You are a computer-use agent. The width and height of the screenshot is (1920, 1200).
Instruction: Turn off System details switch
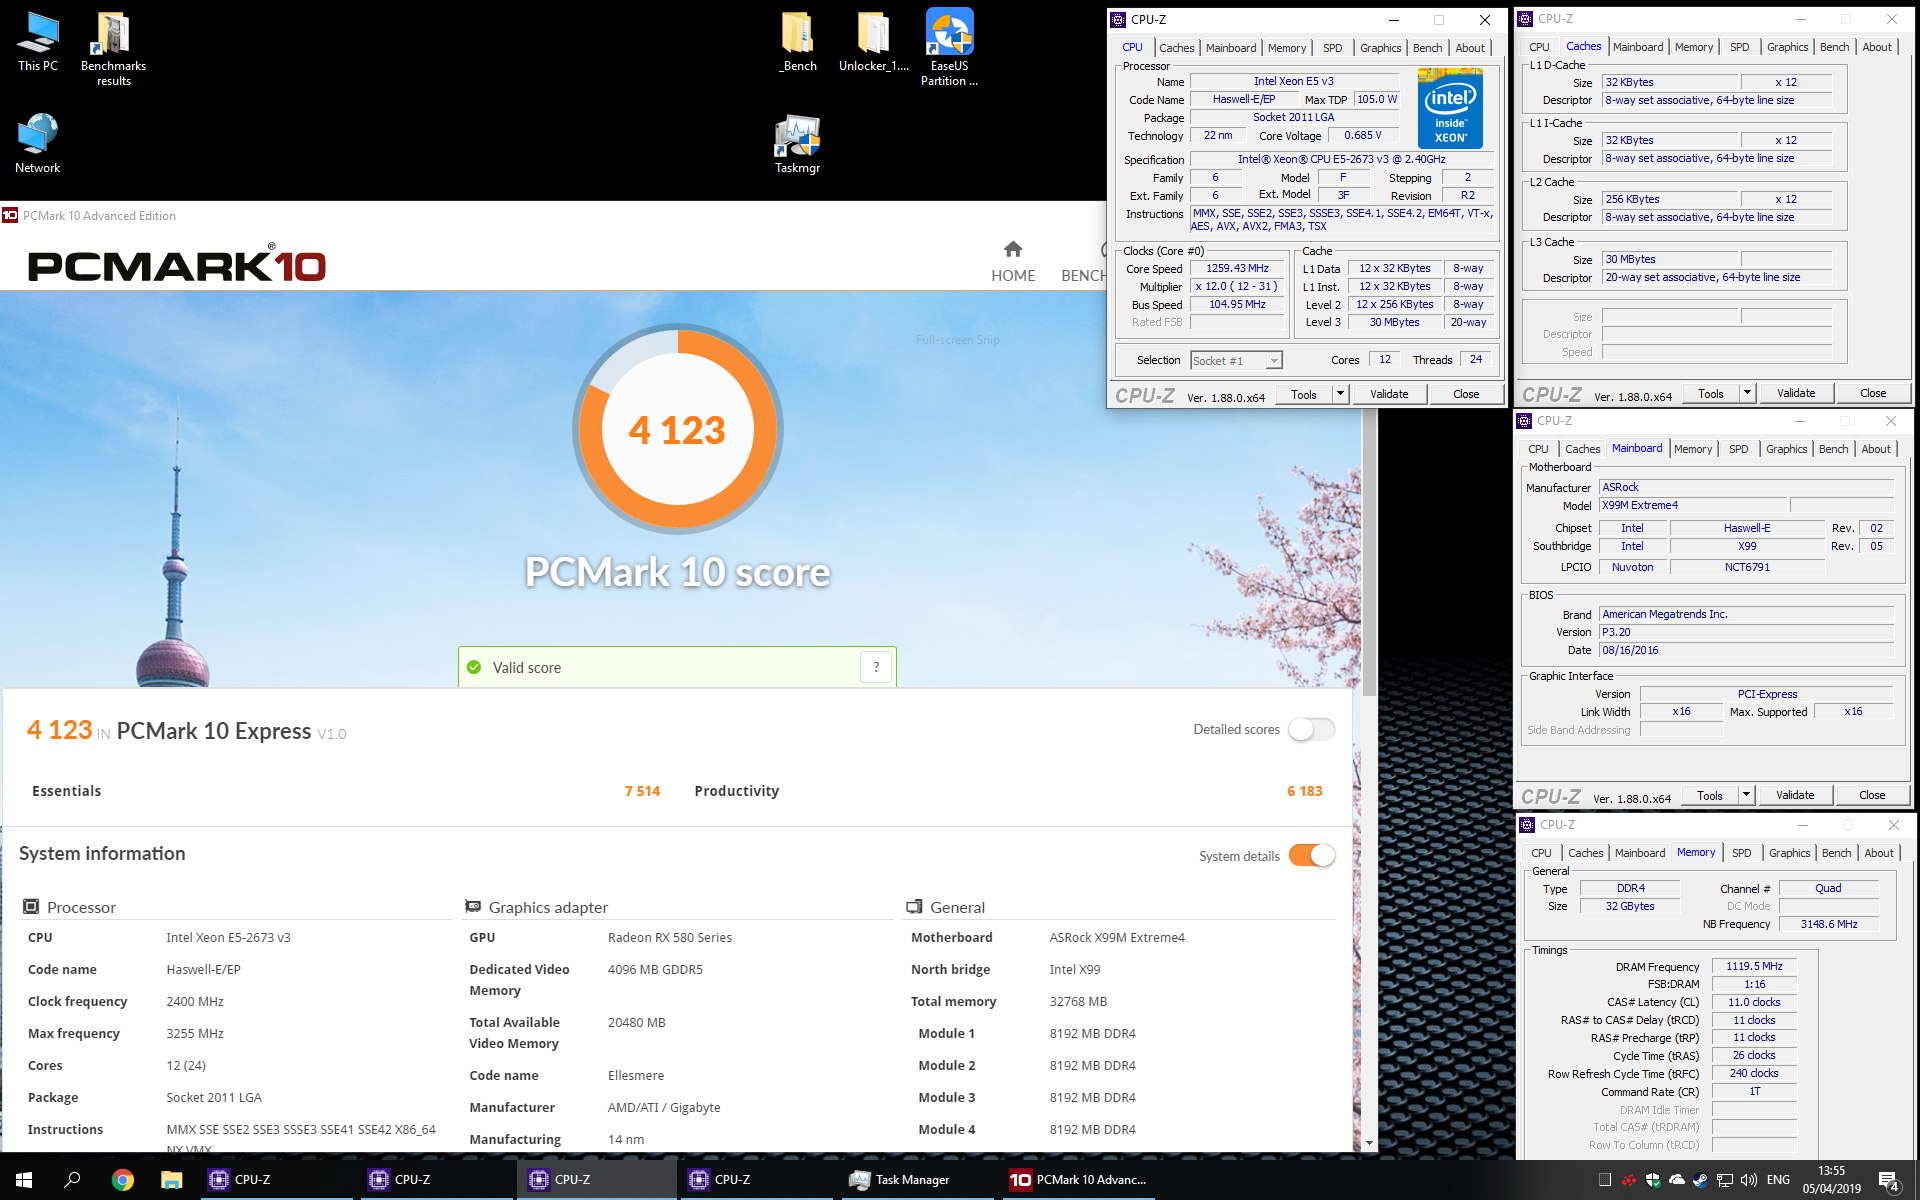pyautogui.click(x=1311, y=855)
